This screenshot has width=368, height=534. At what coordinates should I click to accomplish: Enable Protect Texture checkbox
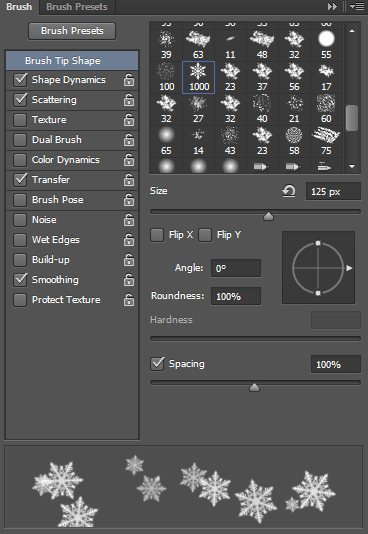20,300
